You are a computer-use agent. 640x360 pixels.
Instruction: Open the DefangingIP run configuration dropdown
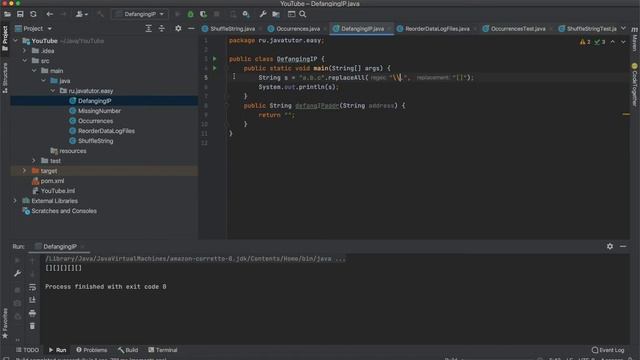(140, 14)
